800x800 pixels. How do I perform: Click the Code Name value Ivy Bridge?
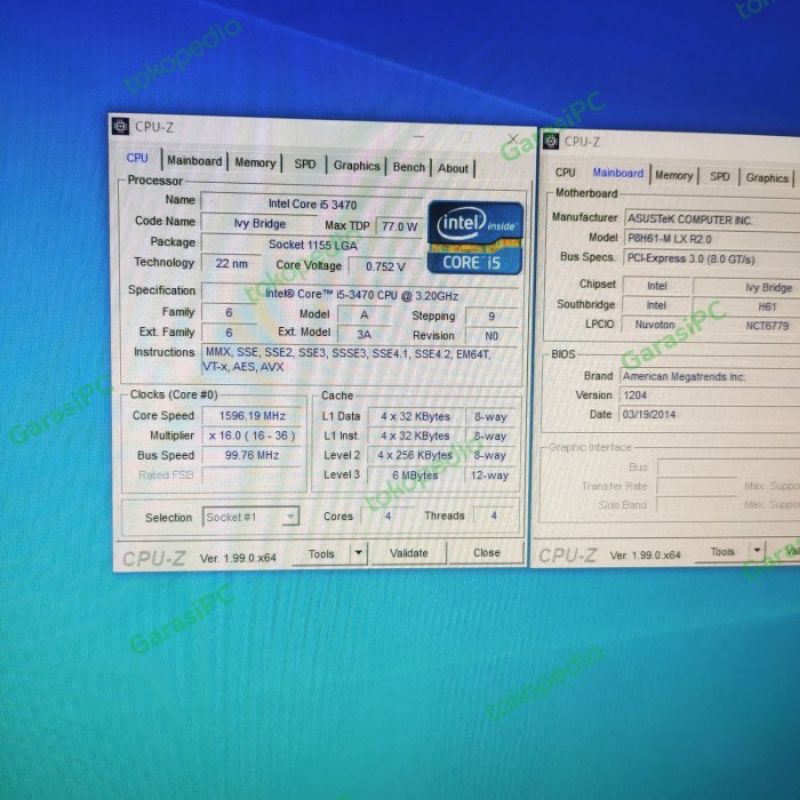[x=260, y=223]
